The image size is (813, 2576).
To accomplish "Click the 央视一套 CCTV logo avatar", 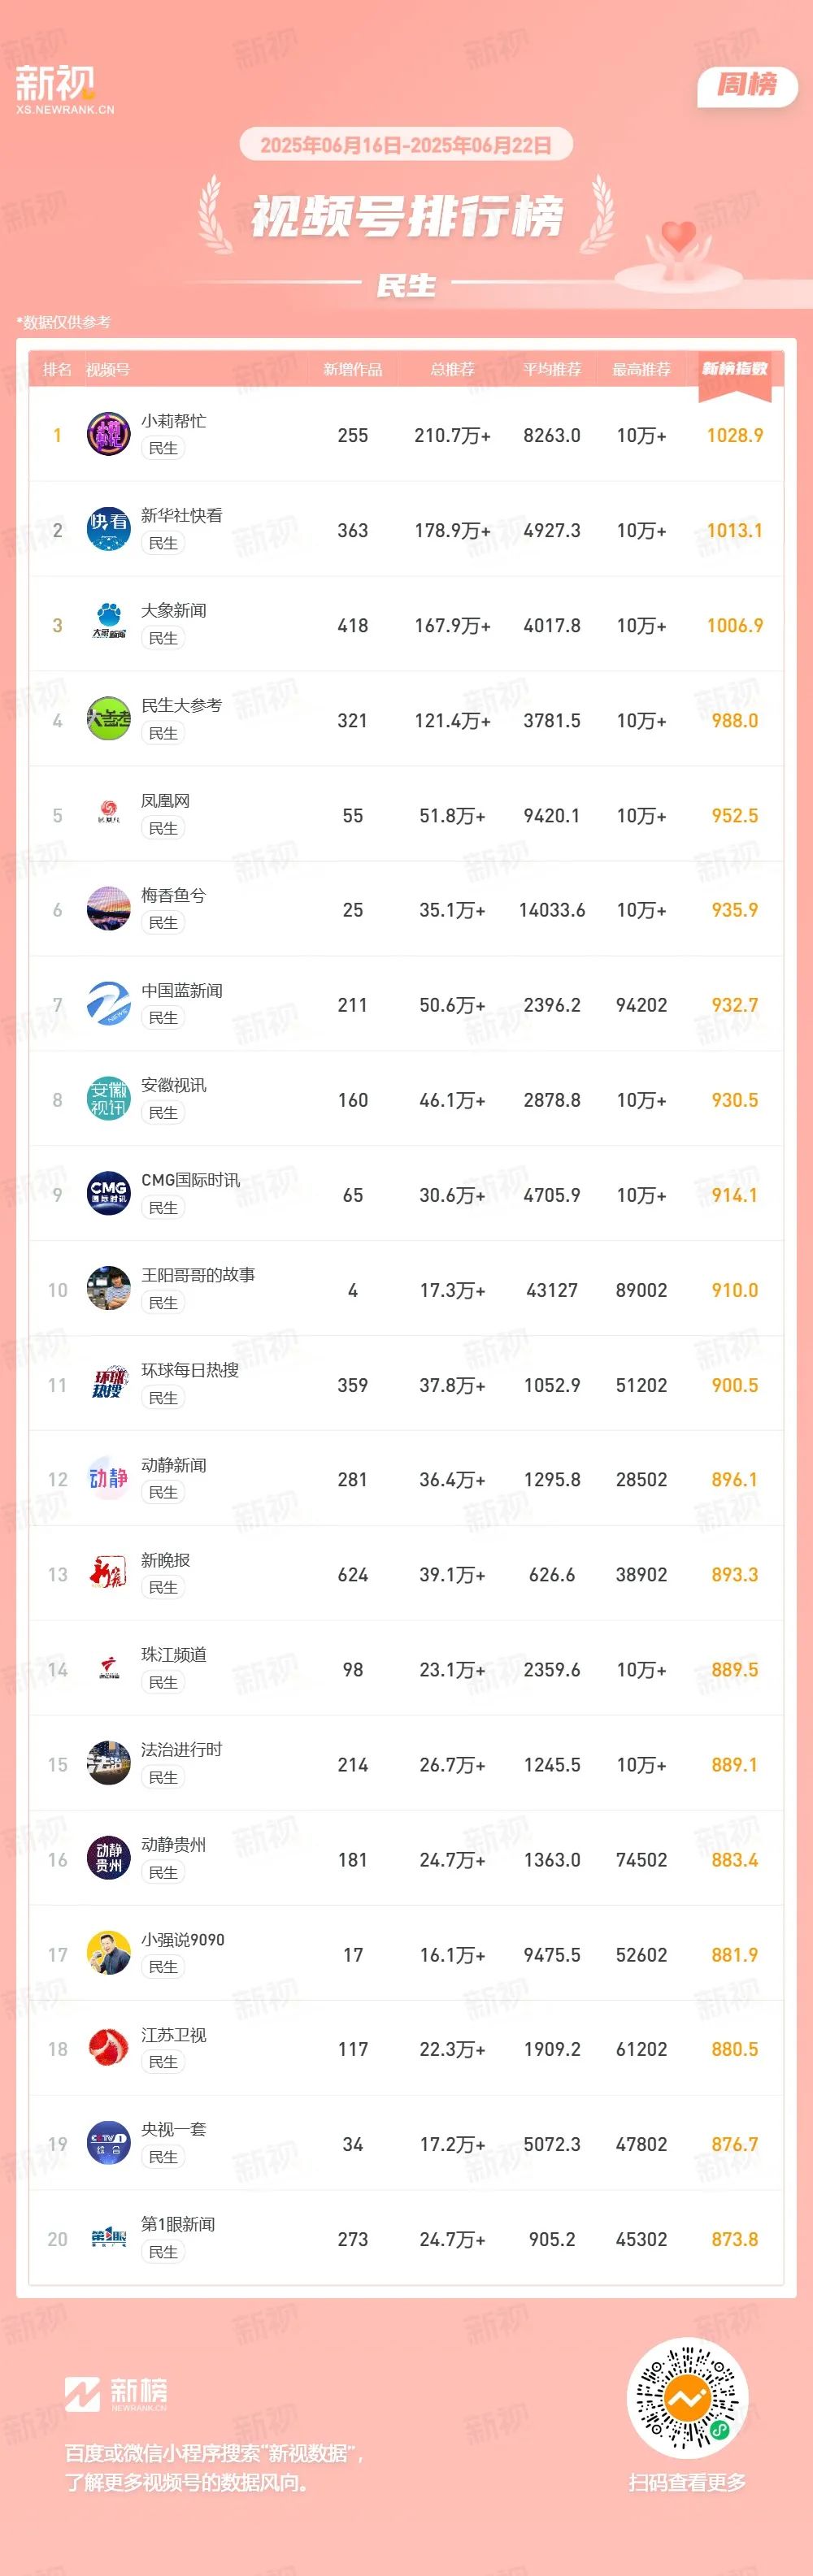I will (x=108, y=2143).
